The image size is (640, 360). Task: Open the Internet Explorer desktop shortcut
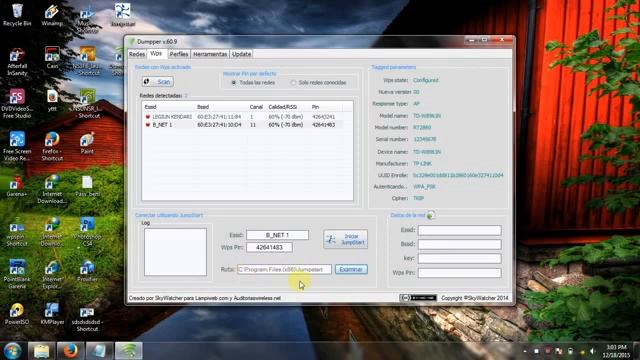[52, 274]
